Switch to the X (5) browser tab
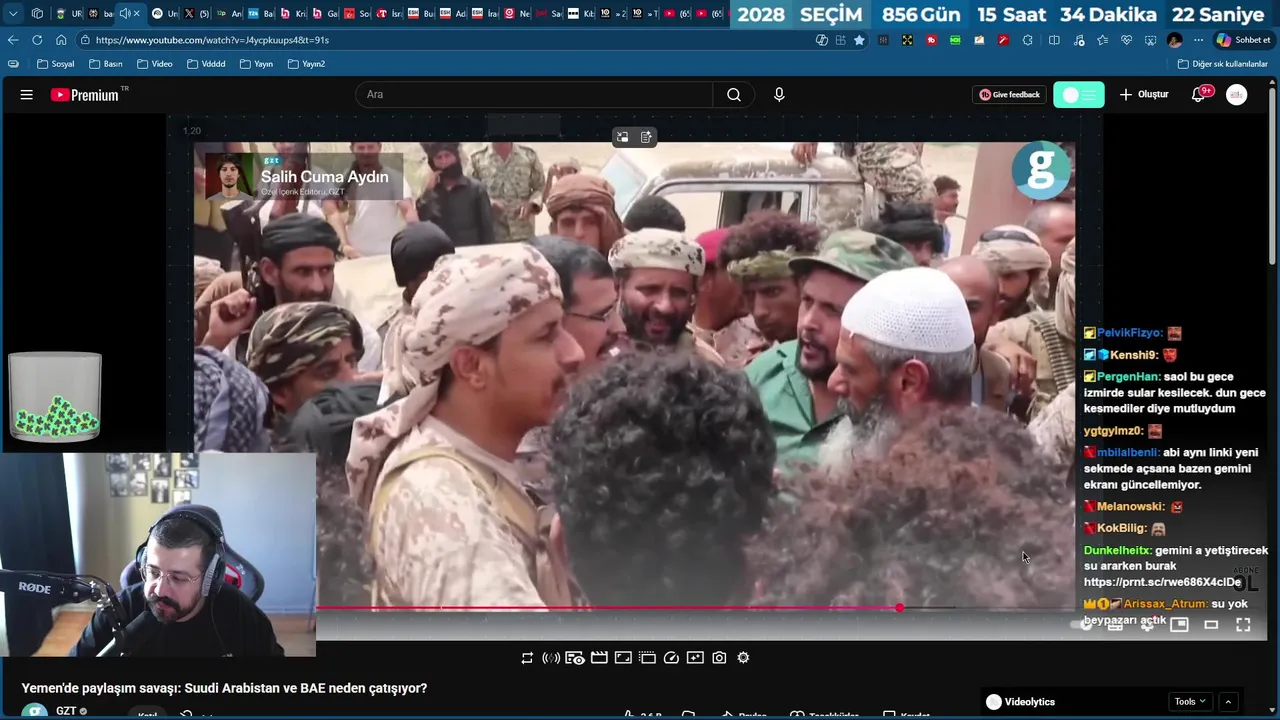Image resolution: width=1280 pixels, height=720 pixels. click(197, 13)
